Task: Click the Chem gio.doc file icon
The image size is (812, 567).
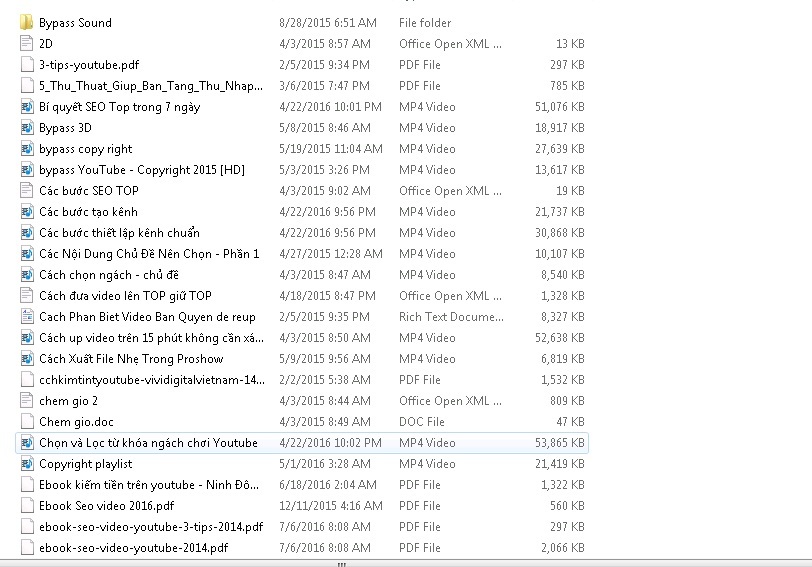Action: 26,421
